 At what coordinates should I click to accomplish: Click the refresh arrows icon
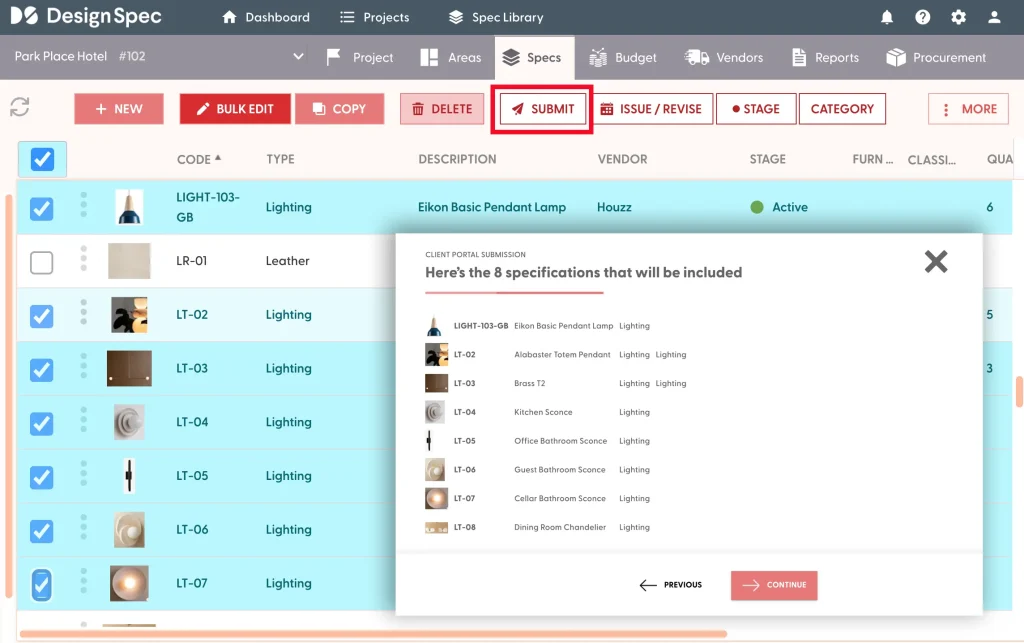click(19, 108)
